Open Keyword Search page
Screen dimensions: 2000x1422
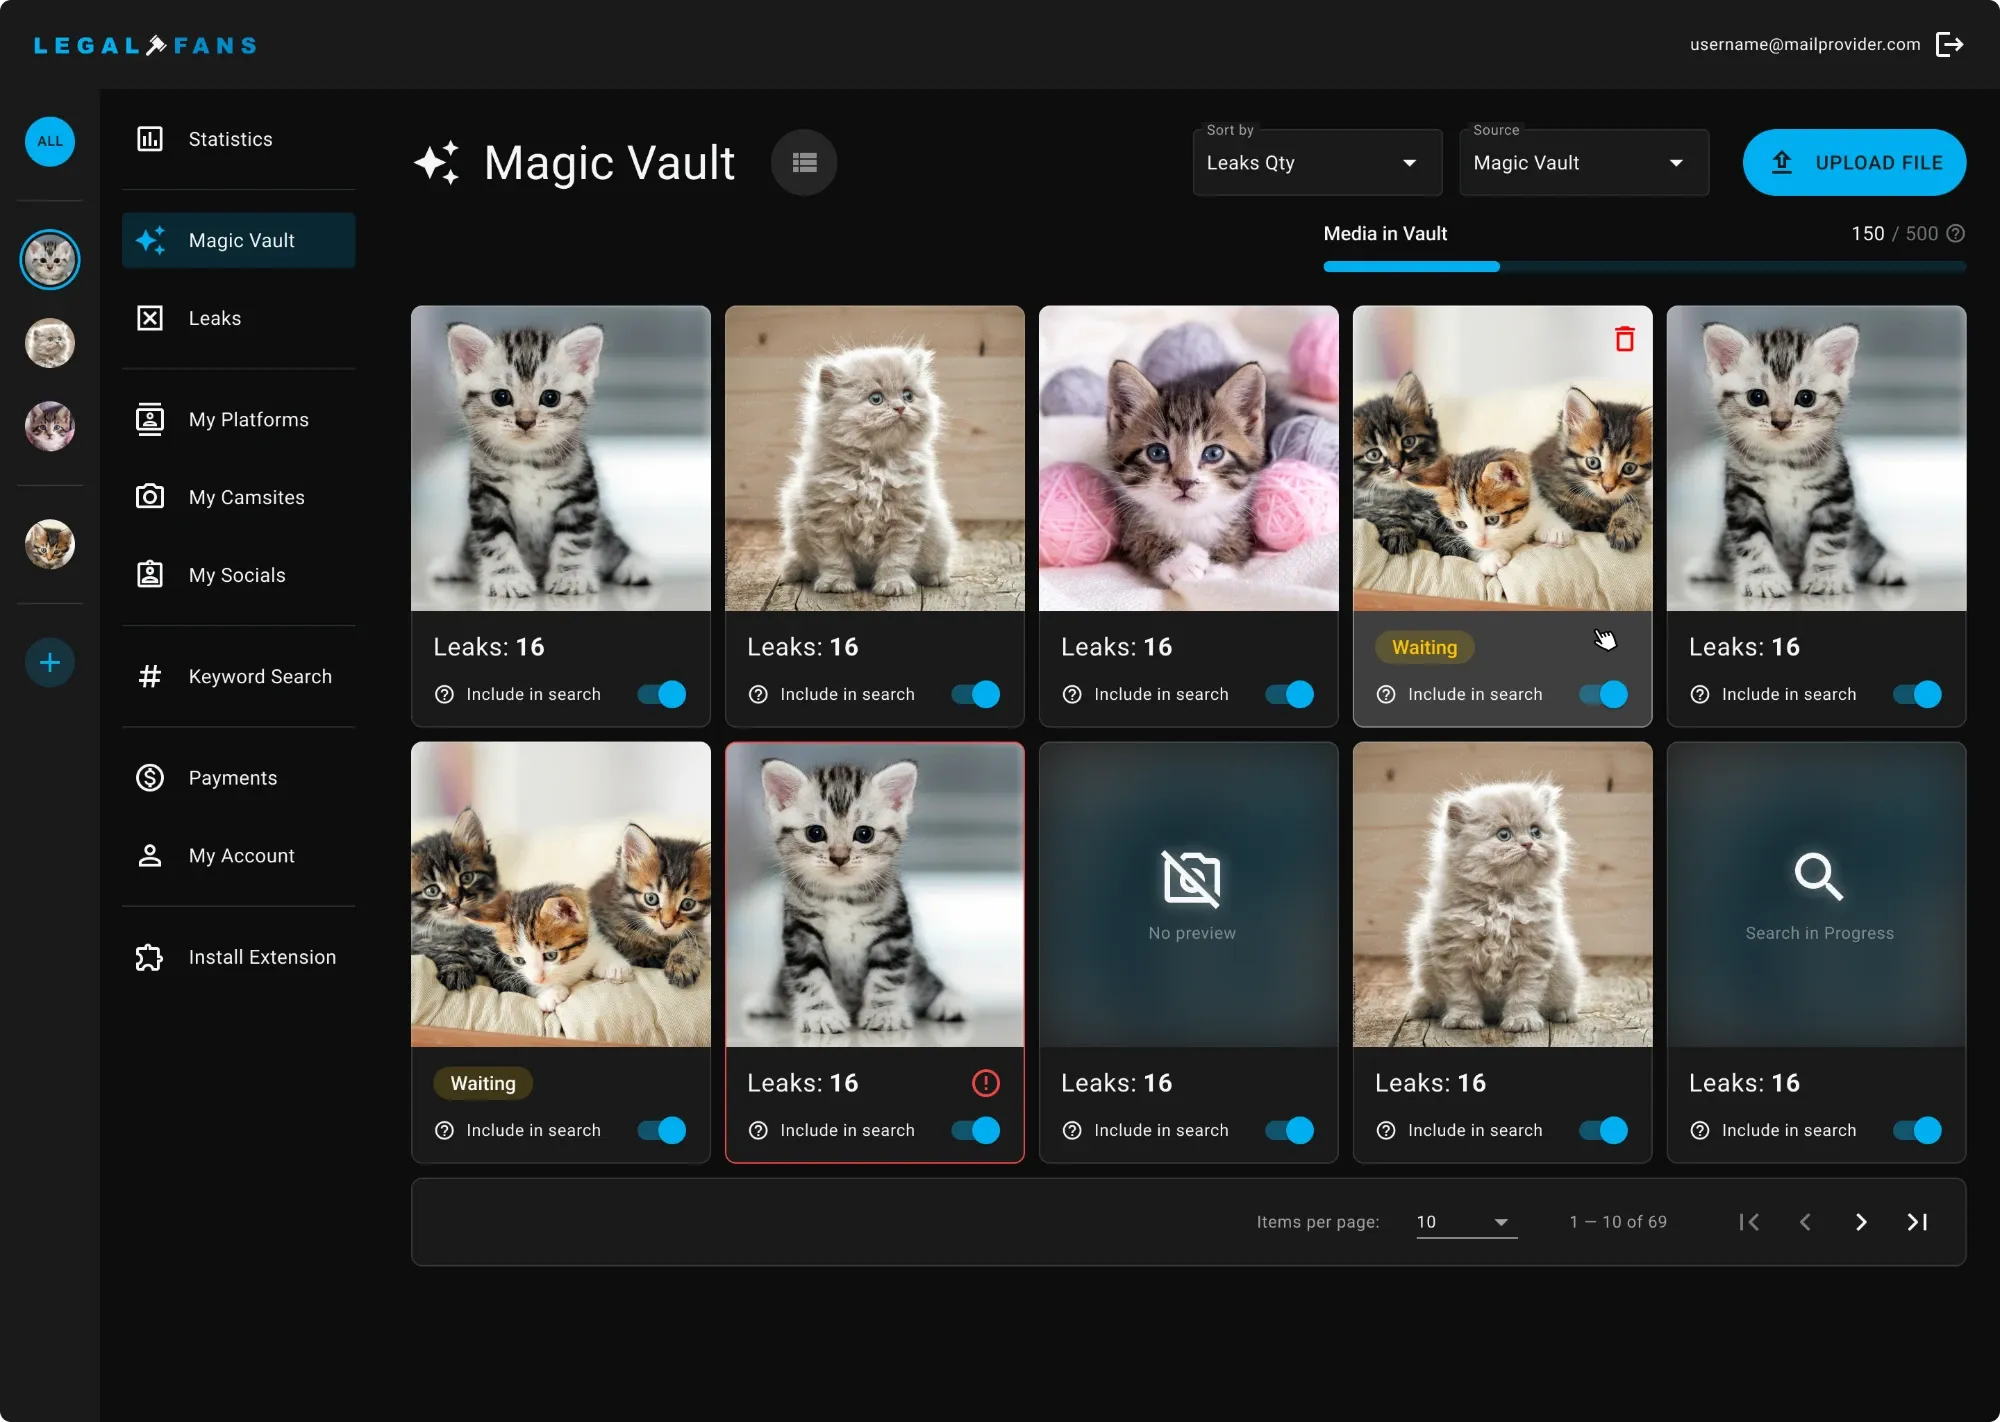(x=238, y=676)
